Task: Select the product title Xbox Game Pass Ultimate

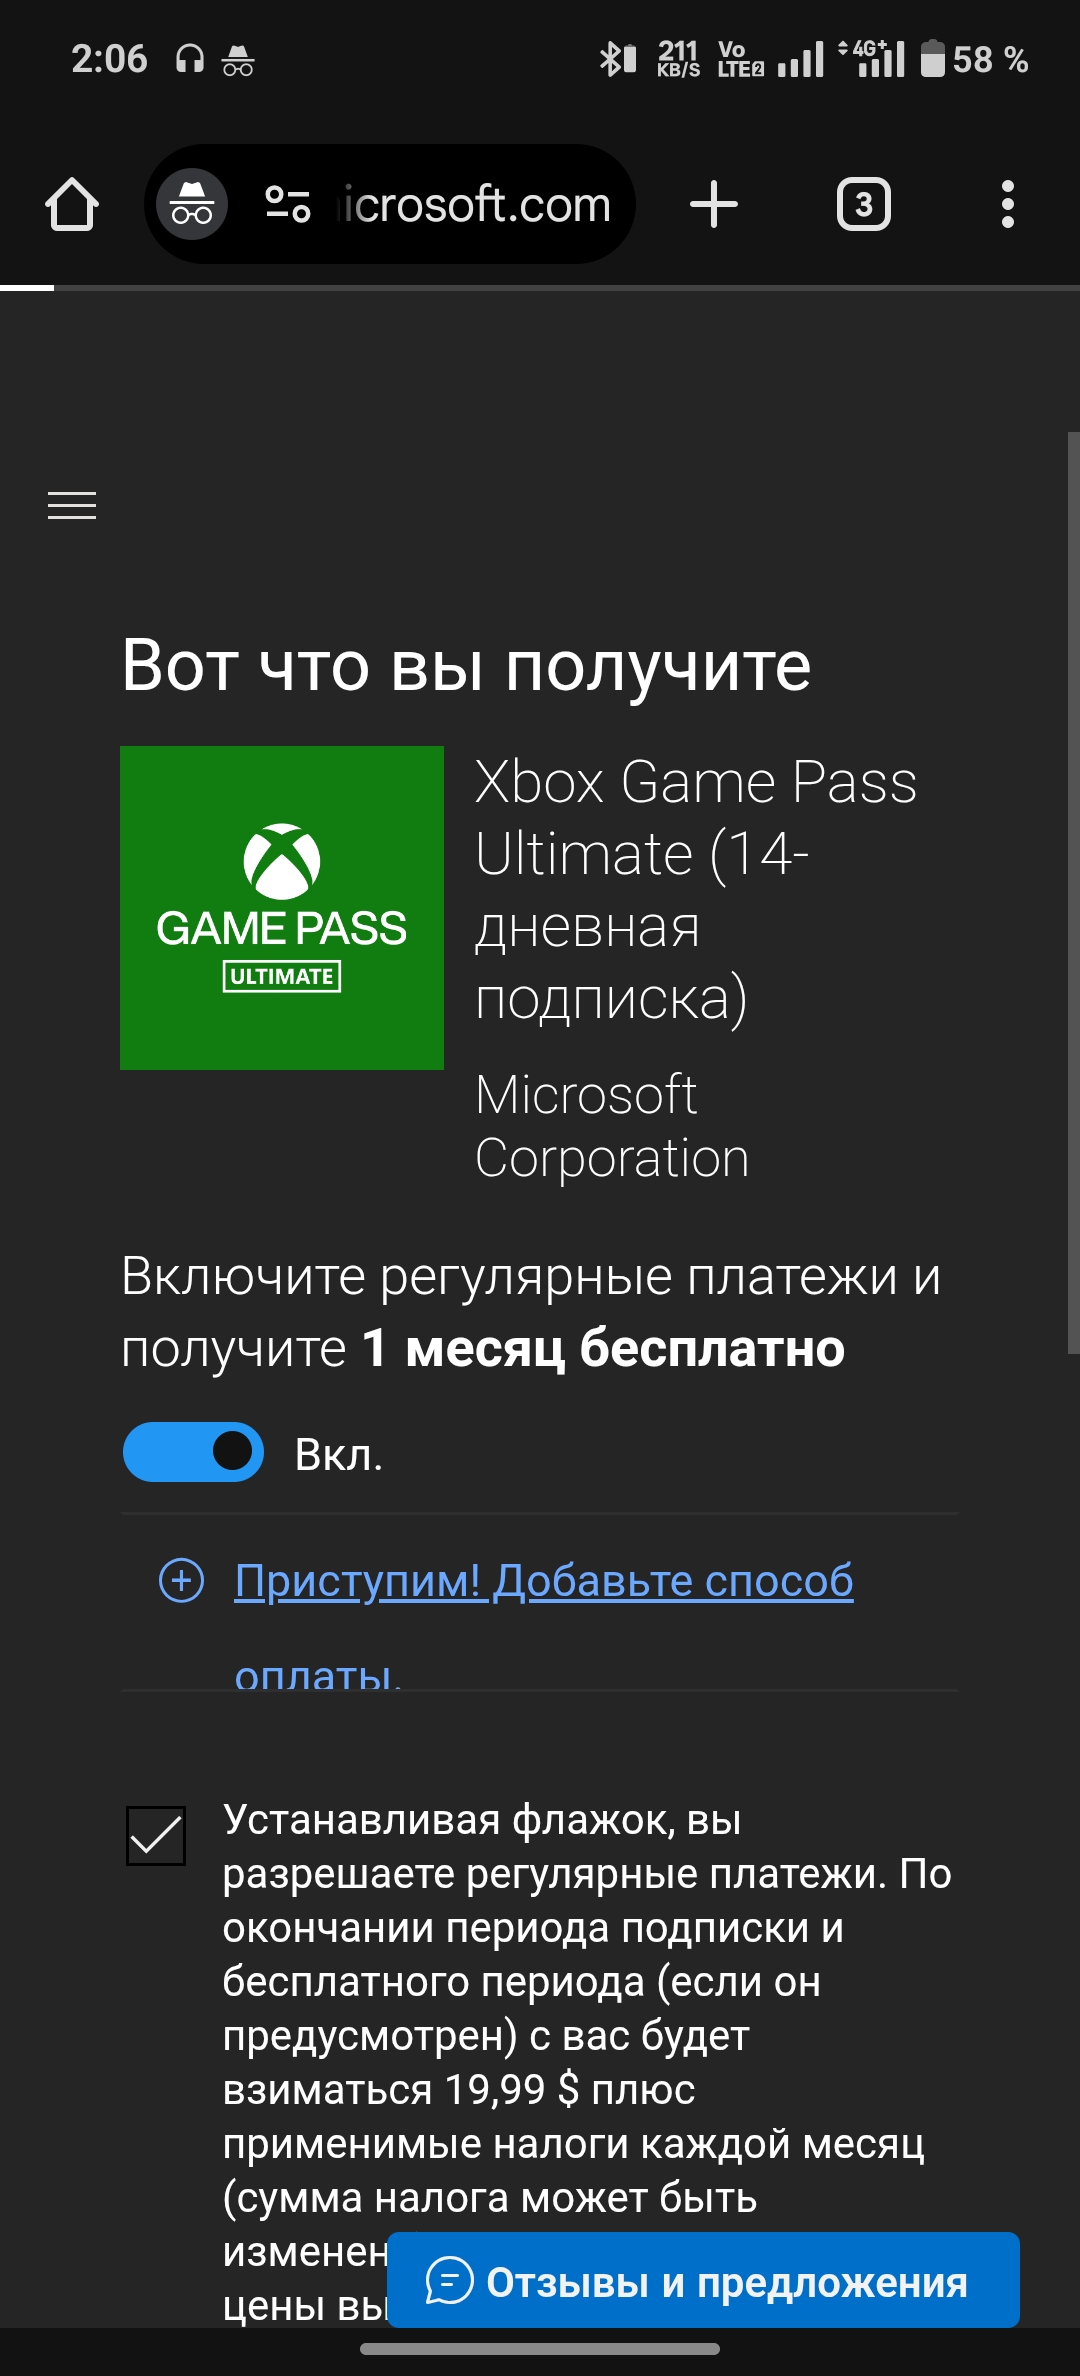Action: coord(696,890)
